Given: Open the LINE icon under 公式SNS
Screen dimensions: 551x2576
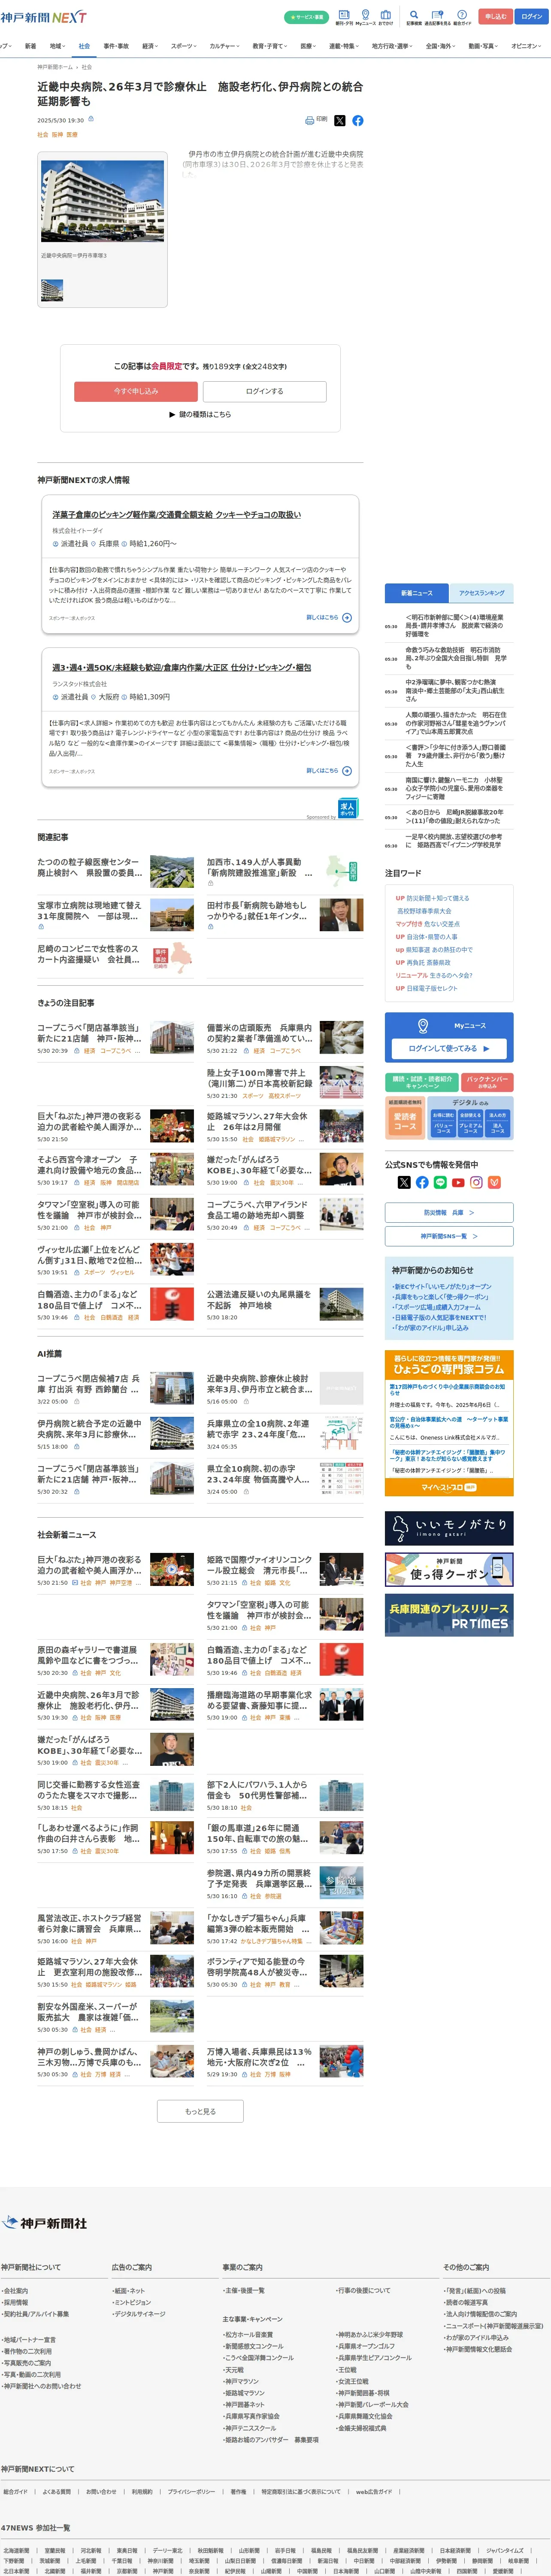Looking at the screenshot, I should pos(440,1182).
